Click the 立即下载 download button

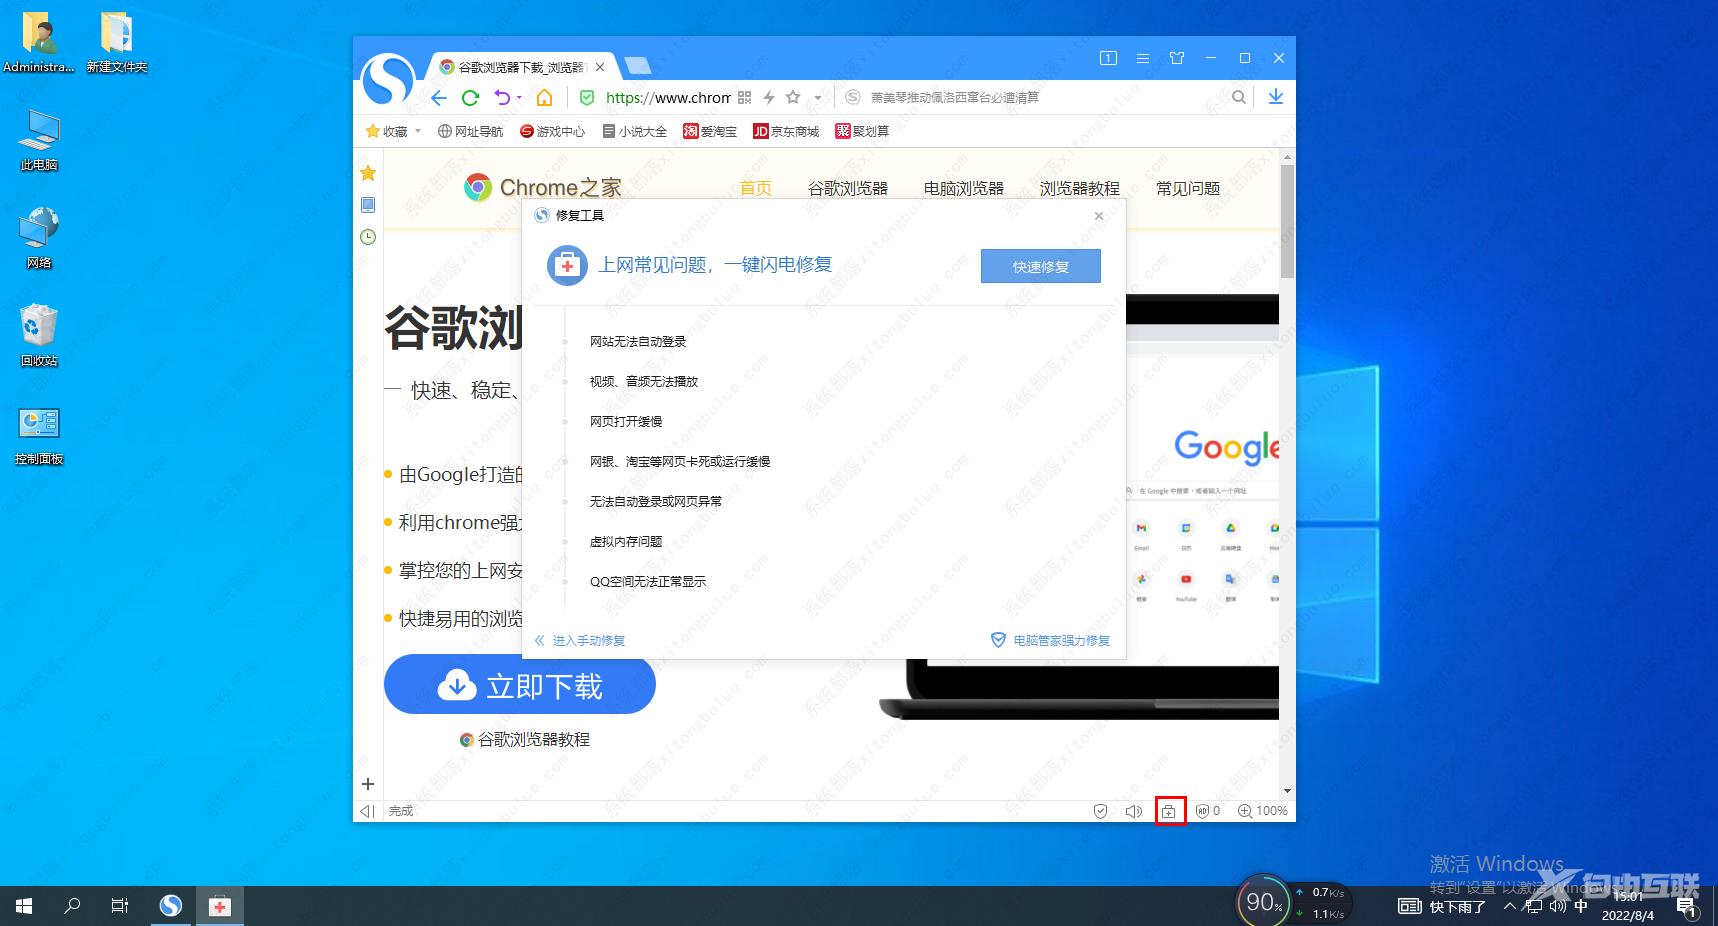click(520, 685)
